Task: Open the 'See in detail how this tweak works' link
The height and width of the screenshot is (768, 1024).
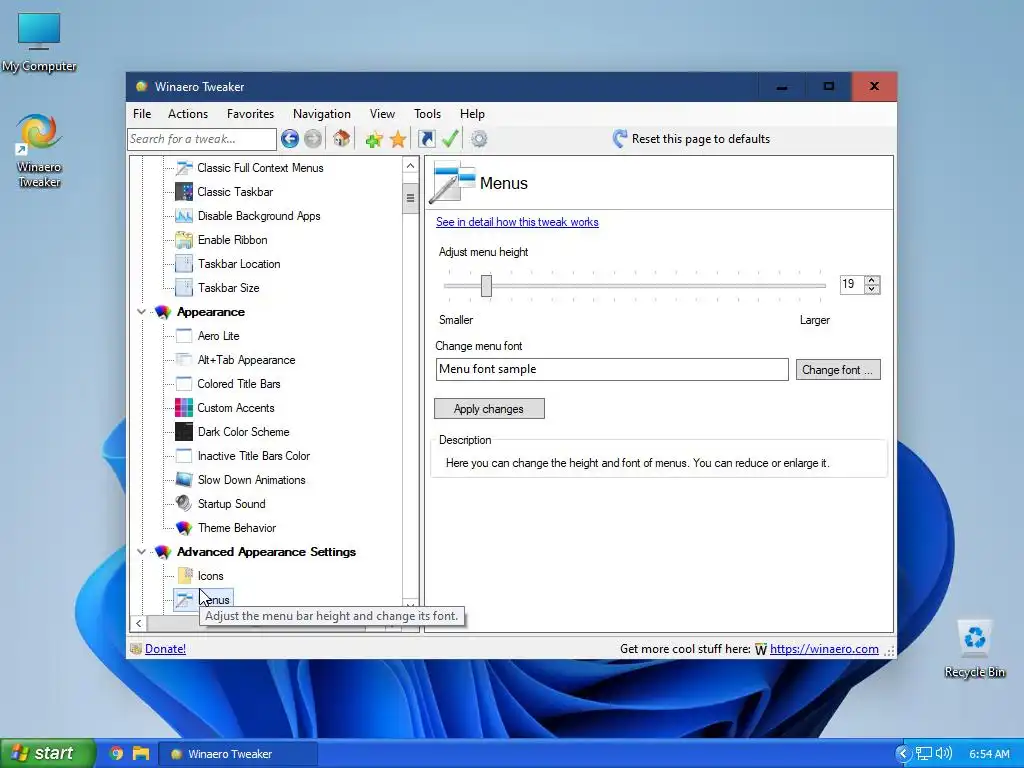Action: (517, 222)
